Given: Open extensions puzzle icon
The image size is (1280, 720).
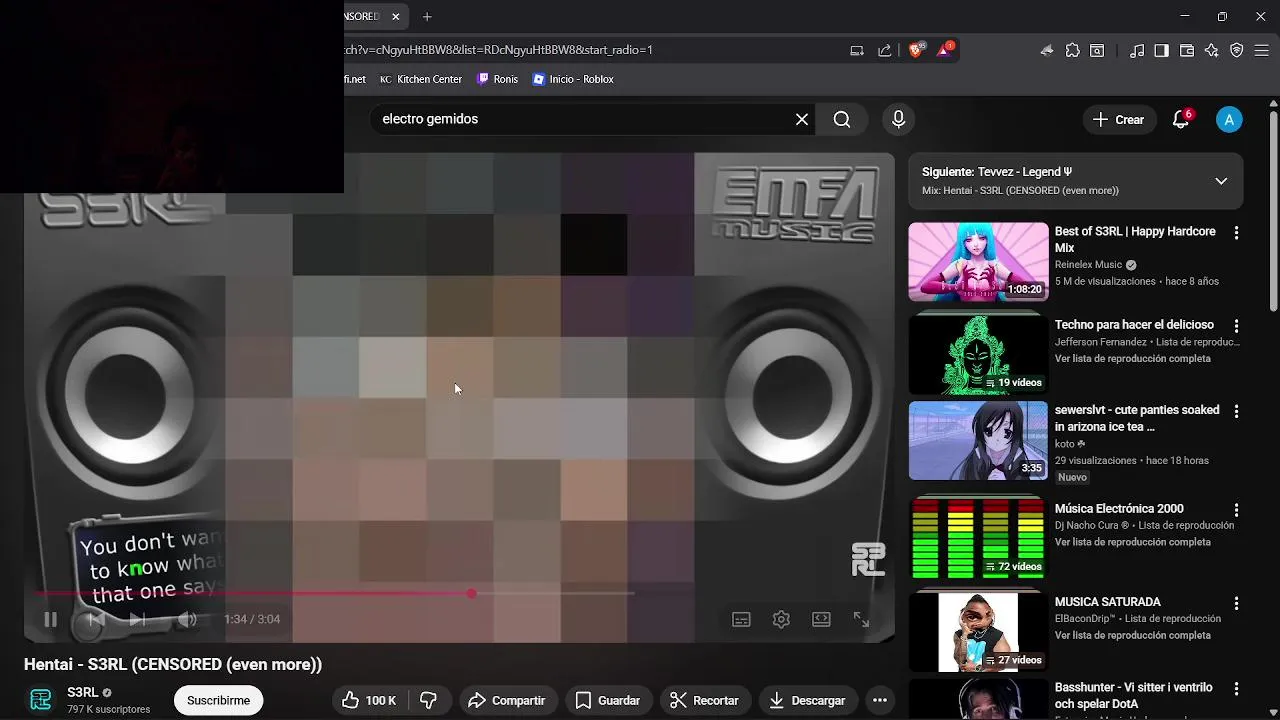Looking at the screenshot, I should [1073, 50].
